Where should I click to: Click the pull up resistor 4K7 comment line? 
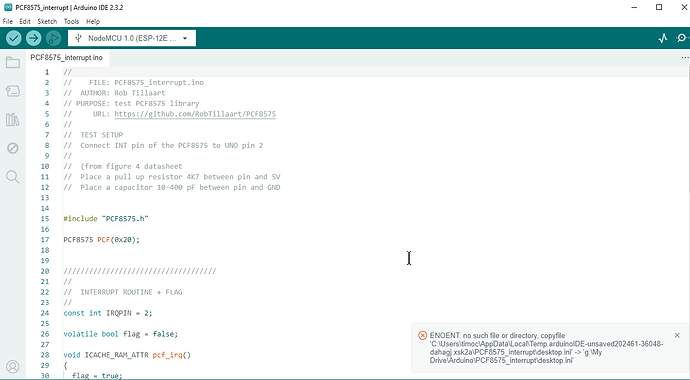click(x=172, y=177)
